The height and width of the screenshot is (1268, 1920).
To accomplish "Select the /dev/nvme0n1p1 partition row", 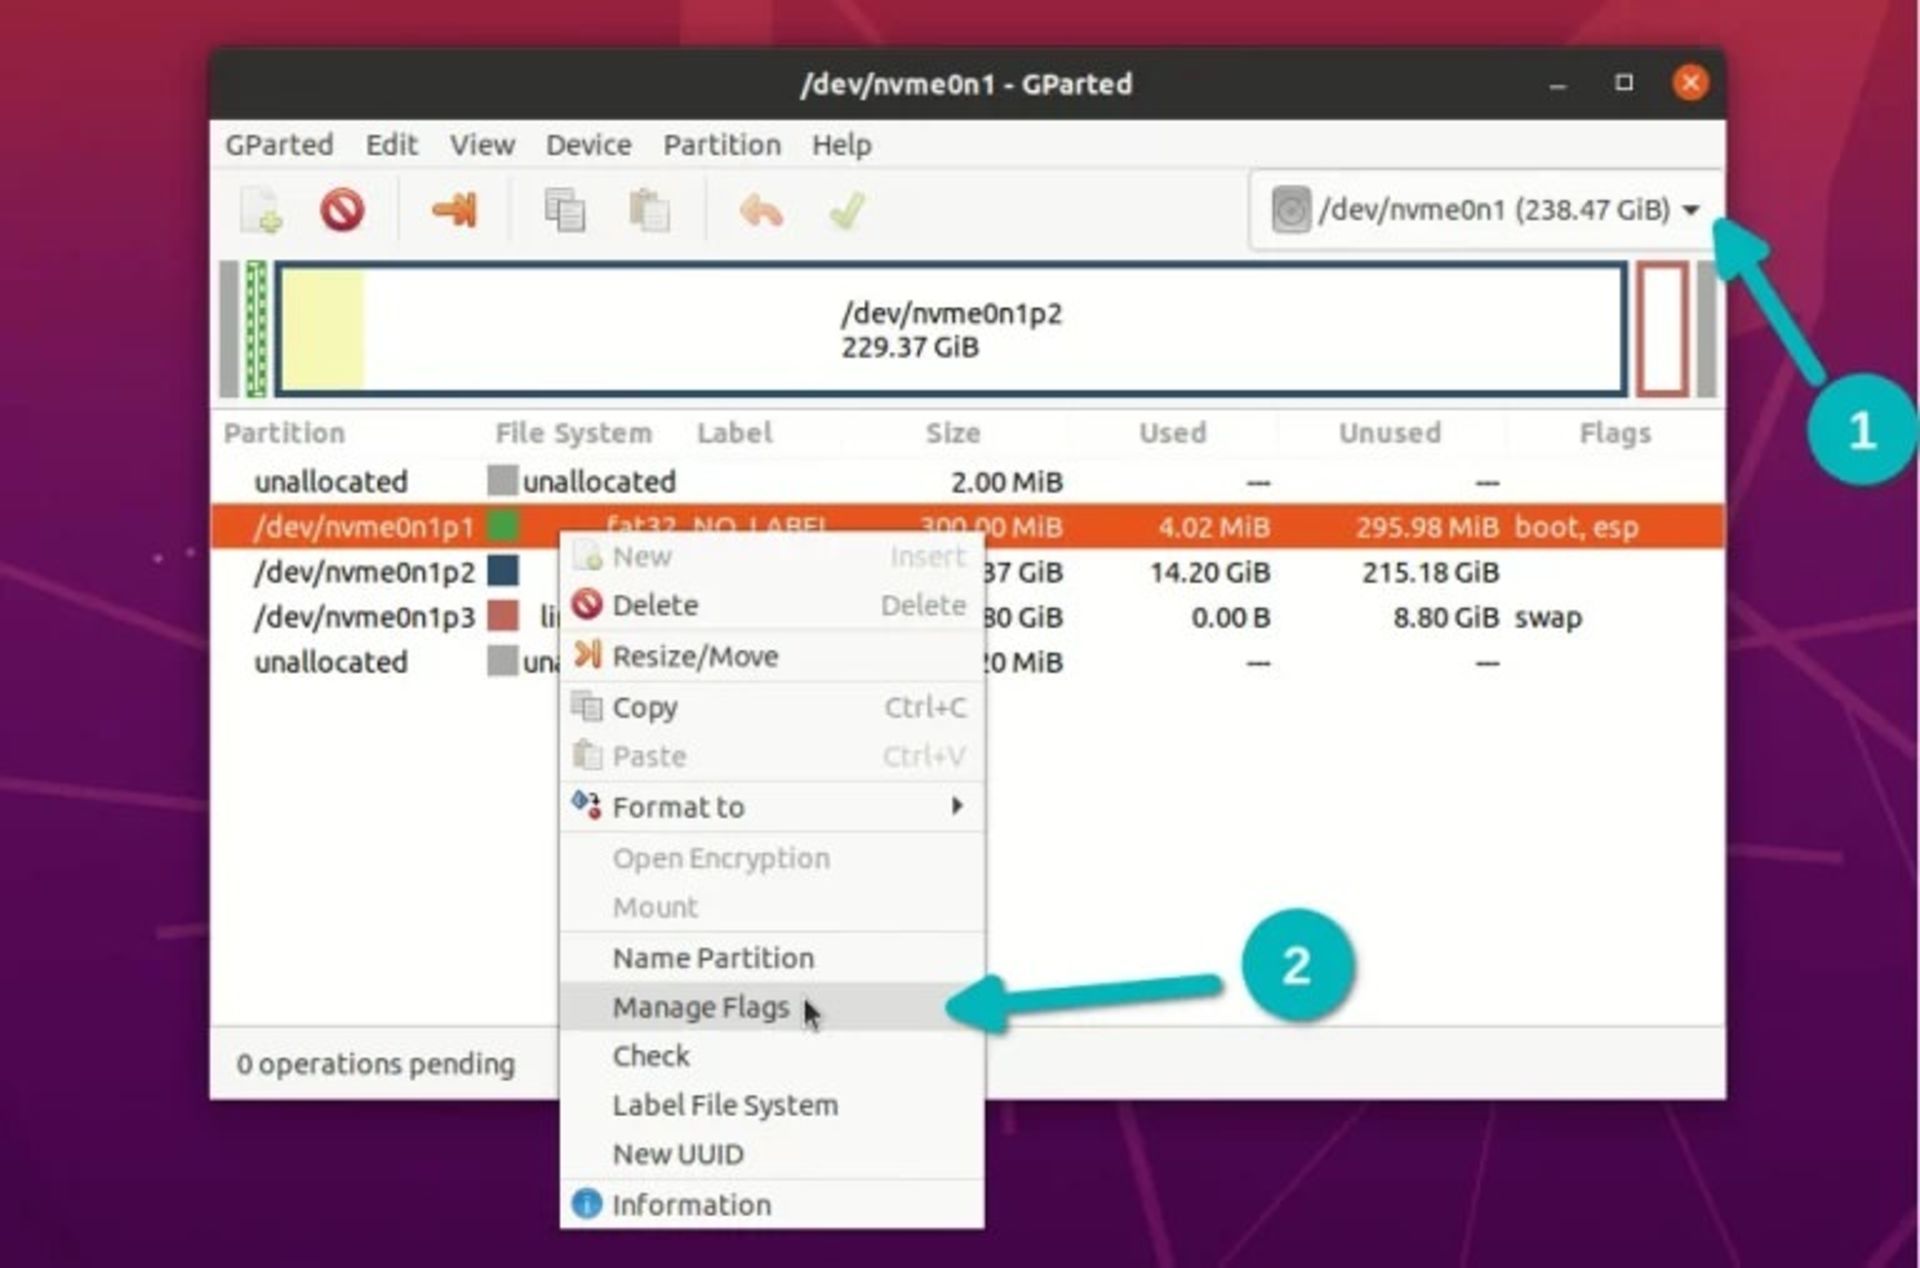I will tap(967, 527).
